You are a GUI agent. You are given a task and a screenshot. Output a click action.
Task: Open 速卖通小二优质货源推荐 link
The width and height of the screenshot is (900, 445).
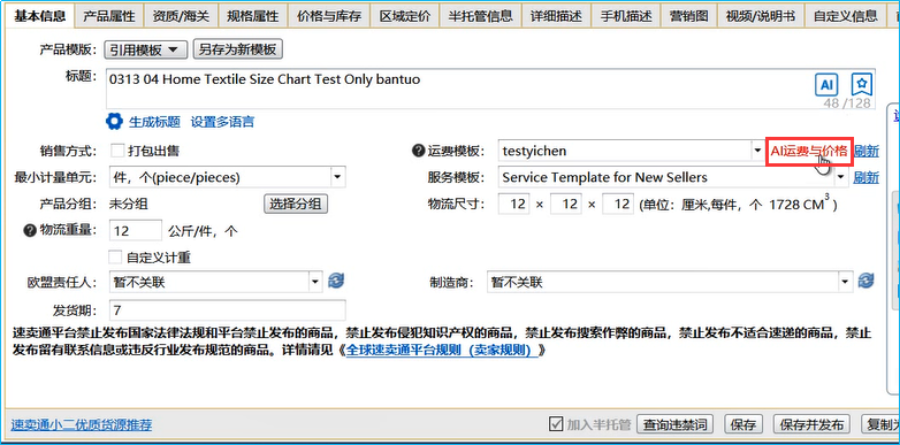(82, 425)
